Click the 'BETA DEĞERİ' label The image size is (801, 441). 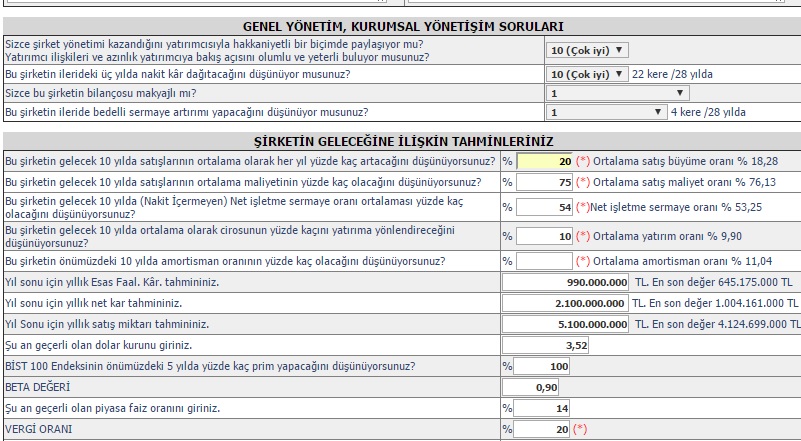coord(37,387)
